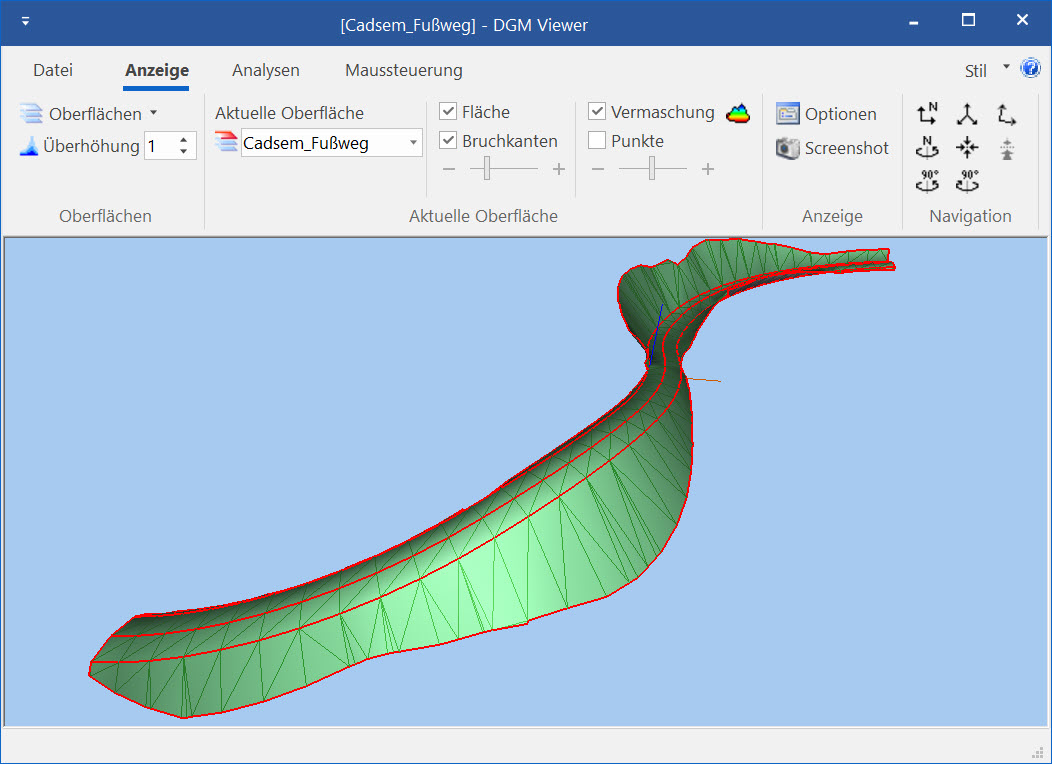
Task: Uncheck the Fläche checkbox
Action: point(448,112)
